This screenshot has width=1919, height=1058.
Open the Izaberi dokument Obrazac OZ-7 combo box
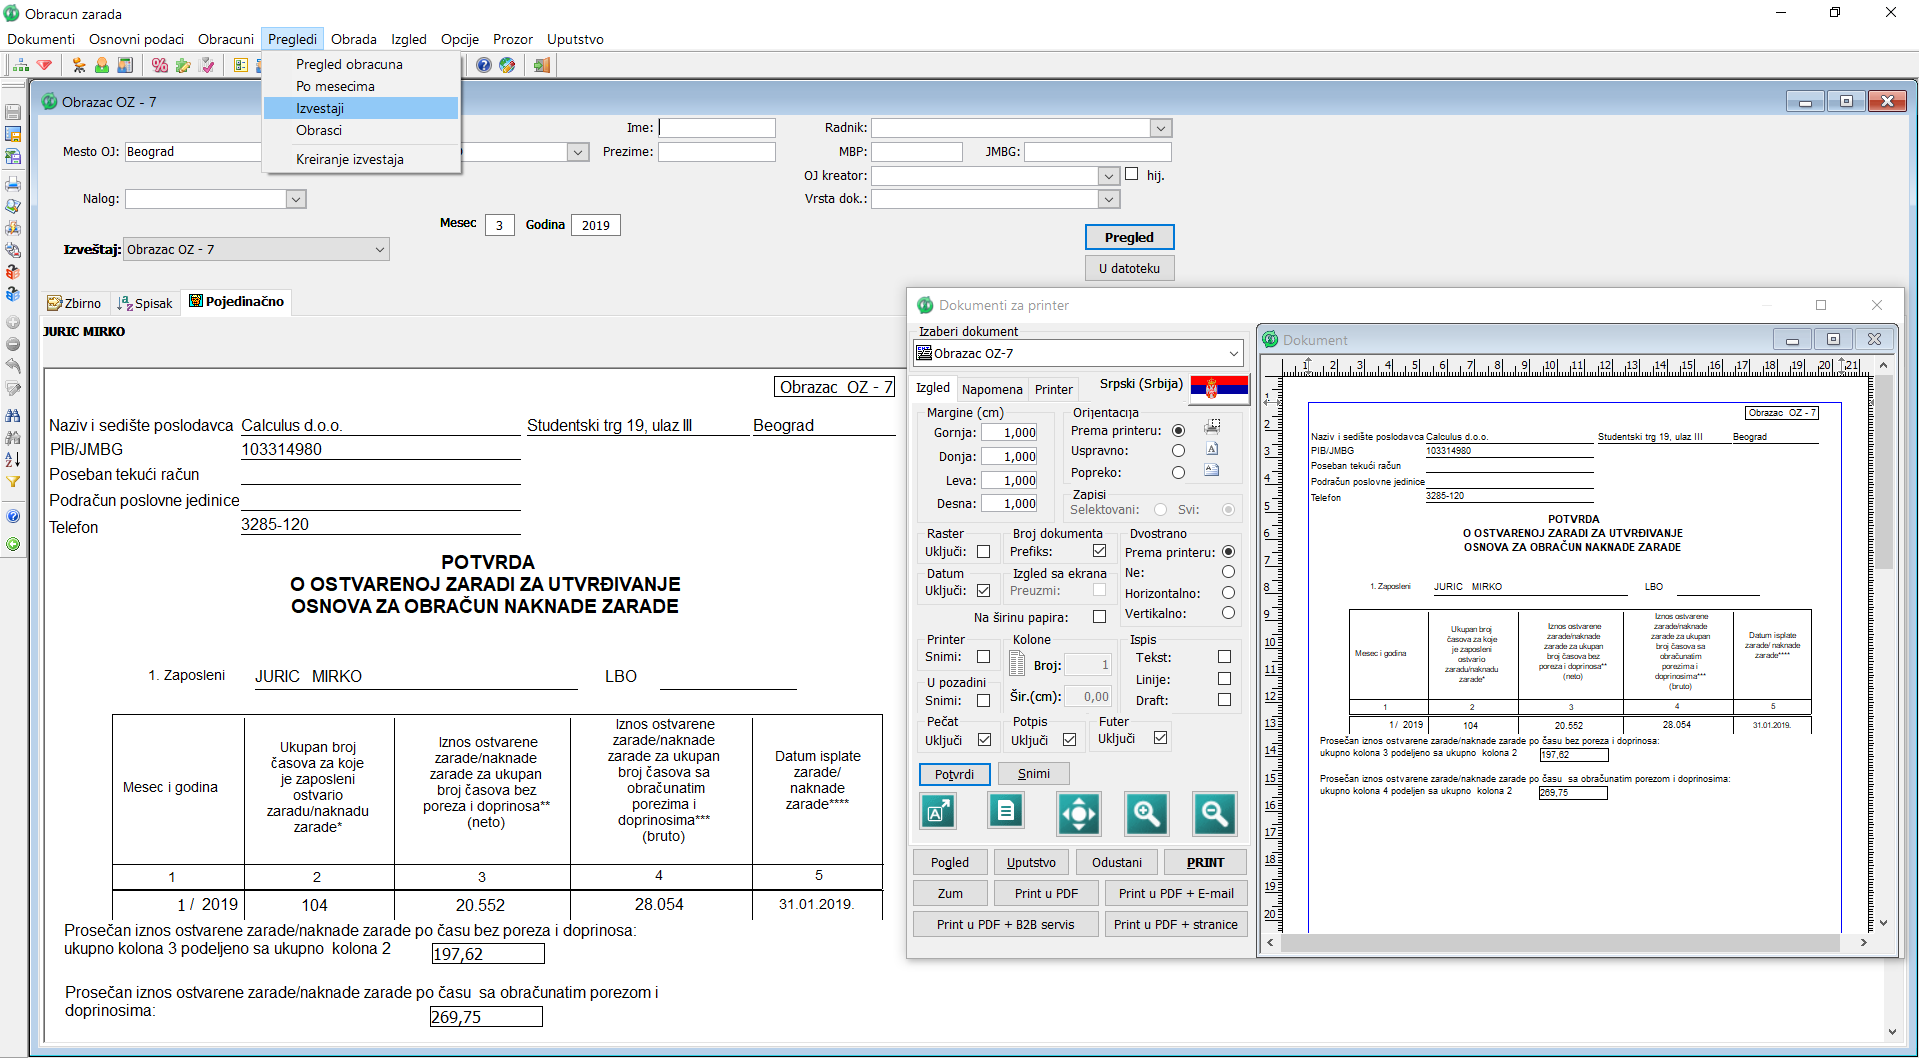click(x=1233, y=353)
